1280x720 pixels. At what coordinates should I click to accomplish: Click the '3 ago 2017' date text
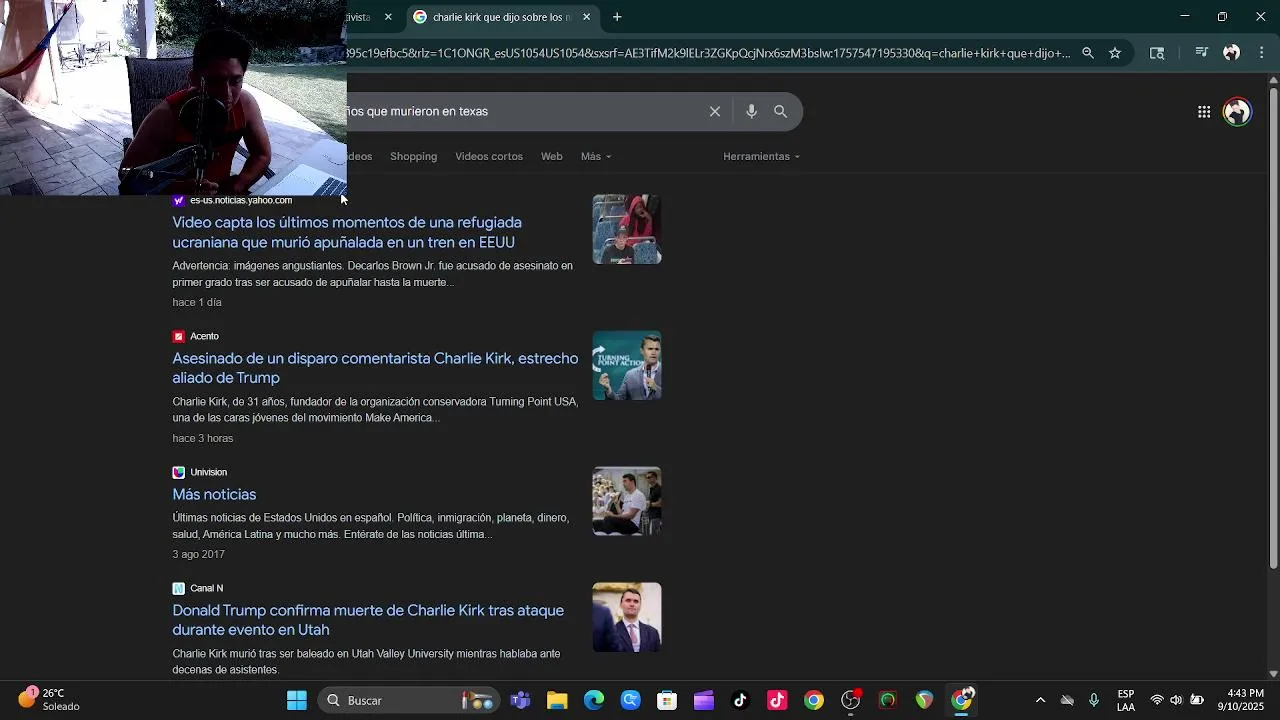coord(198,554)
